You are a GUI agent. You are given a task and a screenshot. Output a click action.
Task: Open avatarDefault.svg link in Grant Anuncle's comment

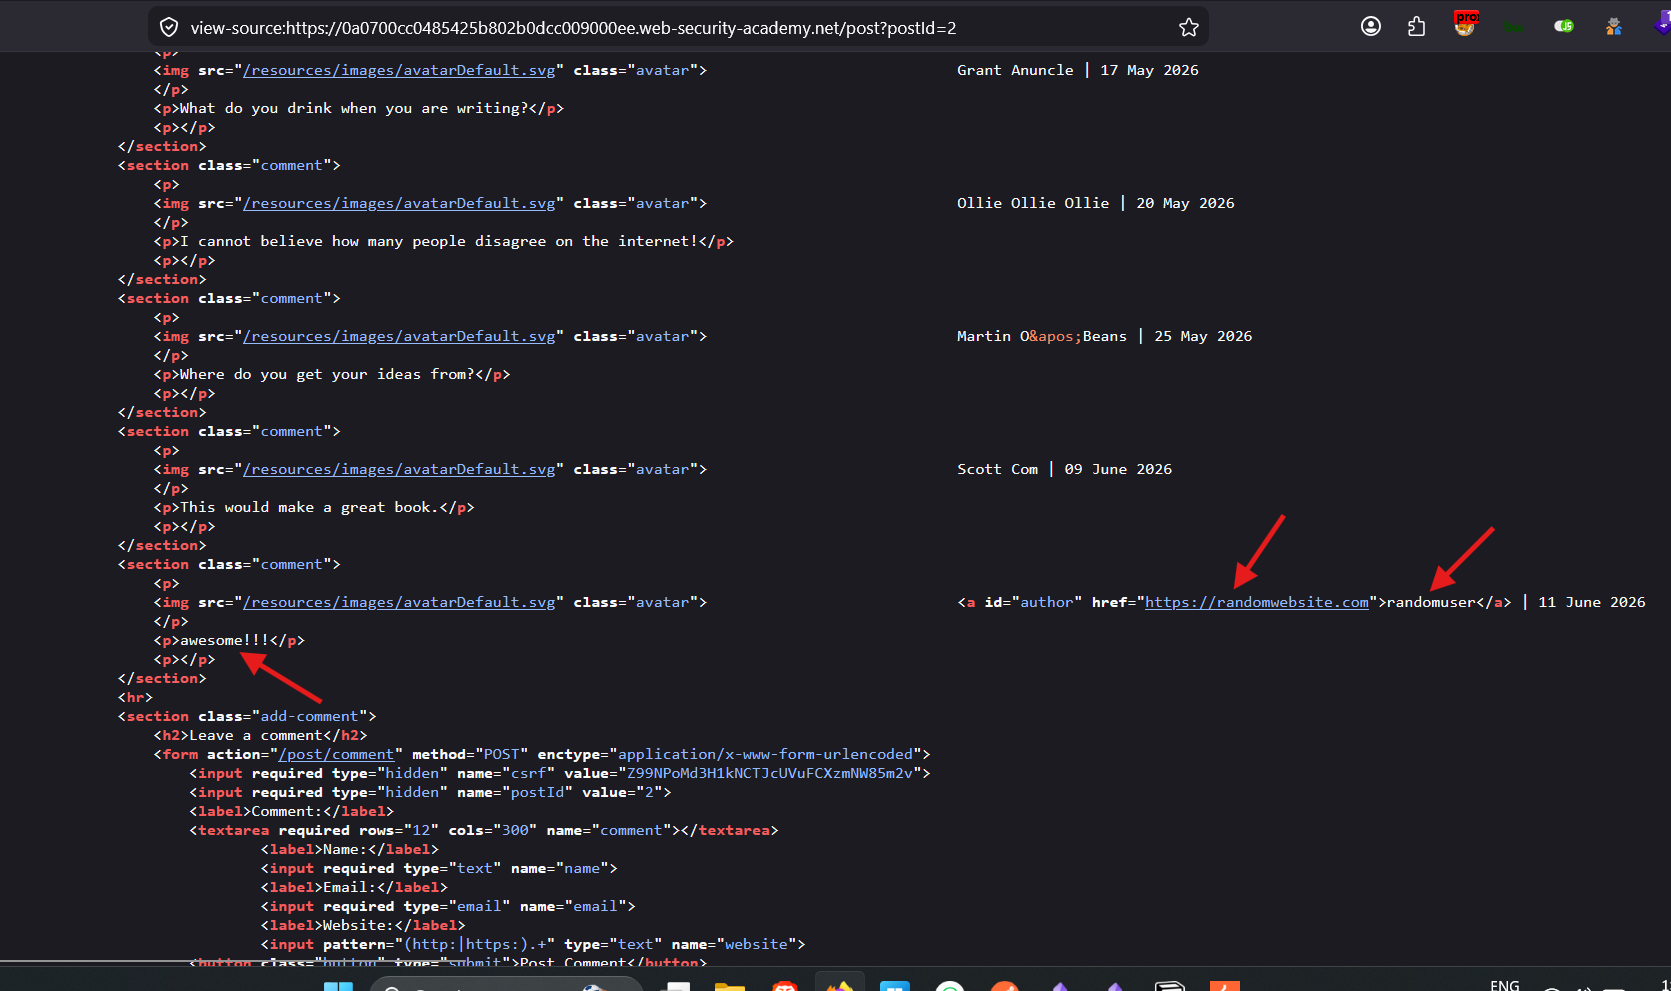(399, 70)
